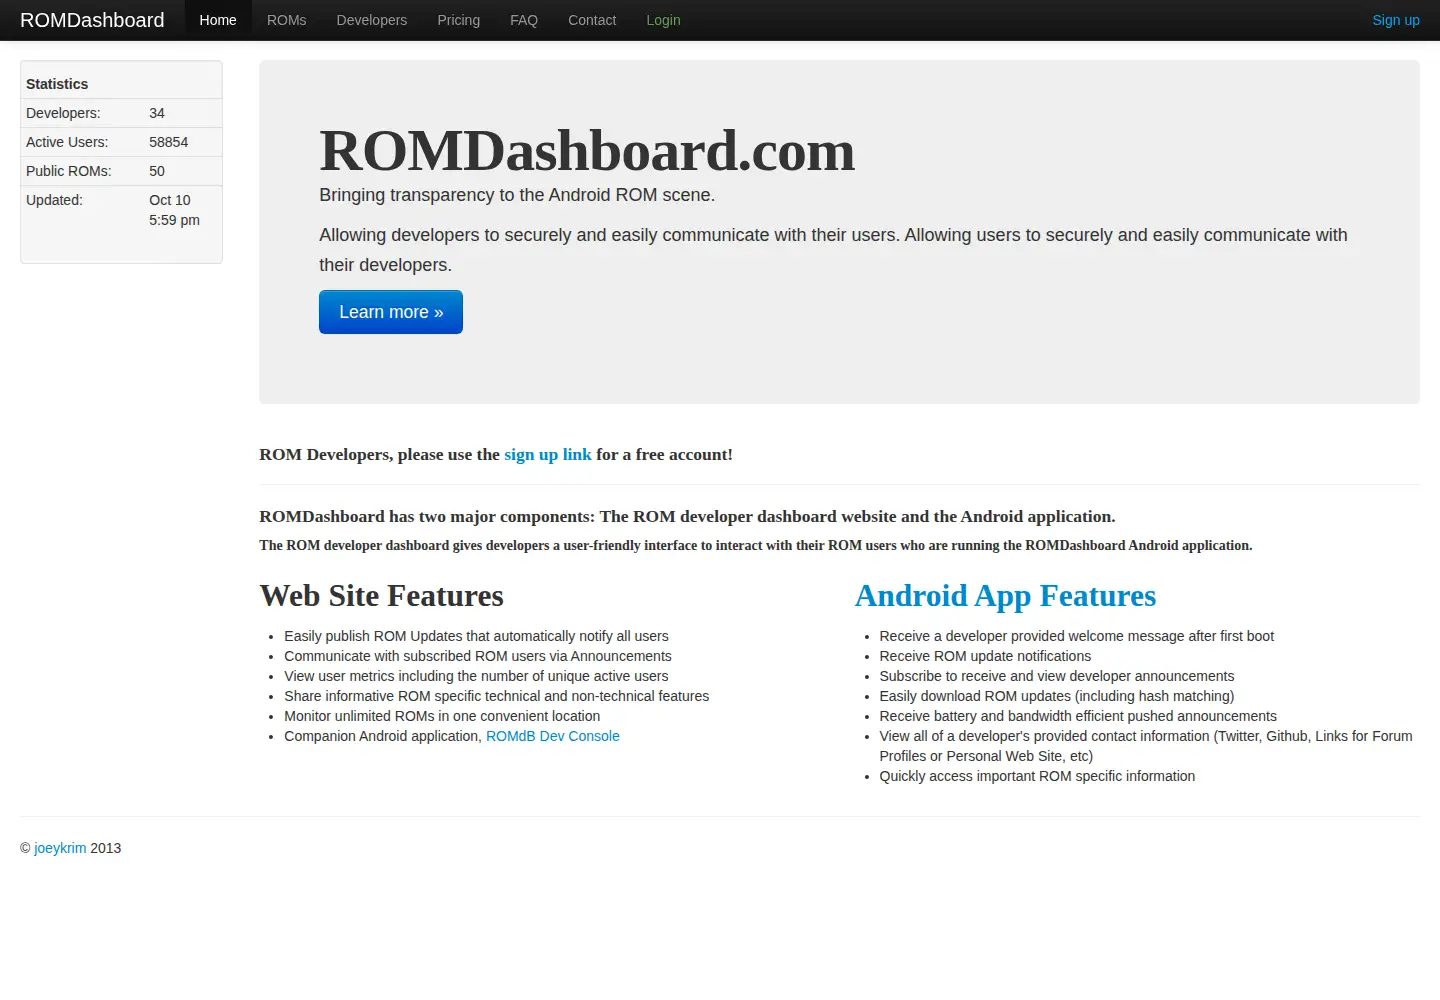Click 'Easily download ROM updates' list item

pos(1057,696)
